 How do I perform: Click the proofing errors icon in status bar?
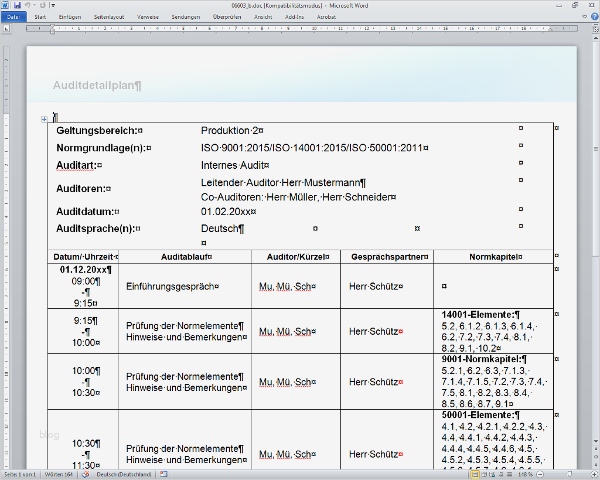(x=84, y=474)
